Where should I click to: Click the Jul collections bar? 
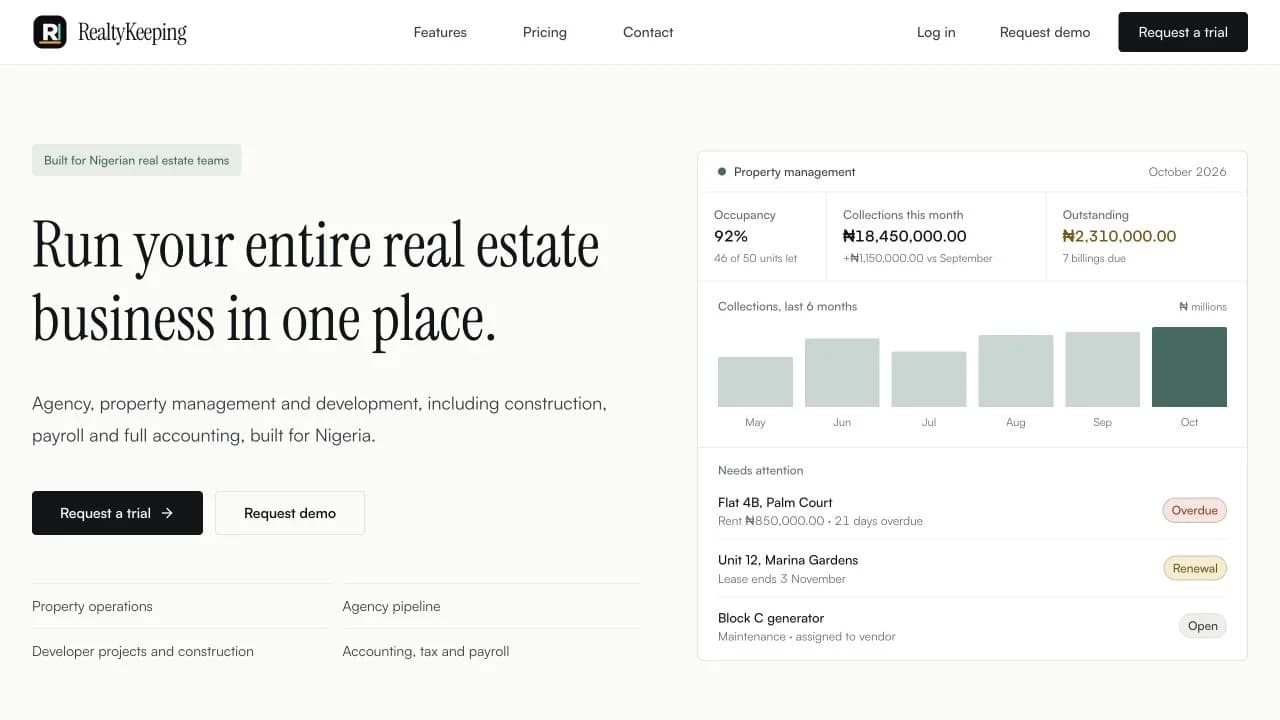pos(929,379)
